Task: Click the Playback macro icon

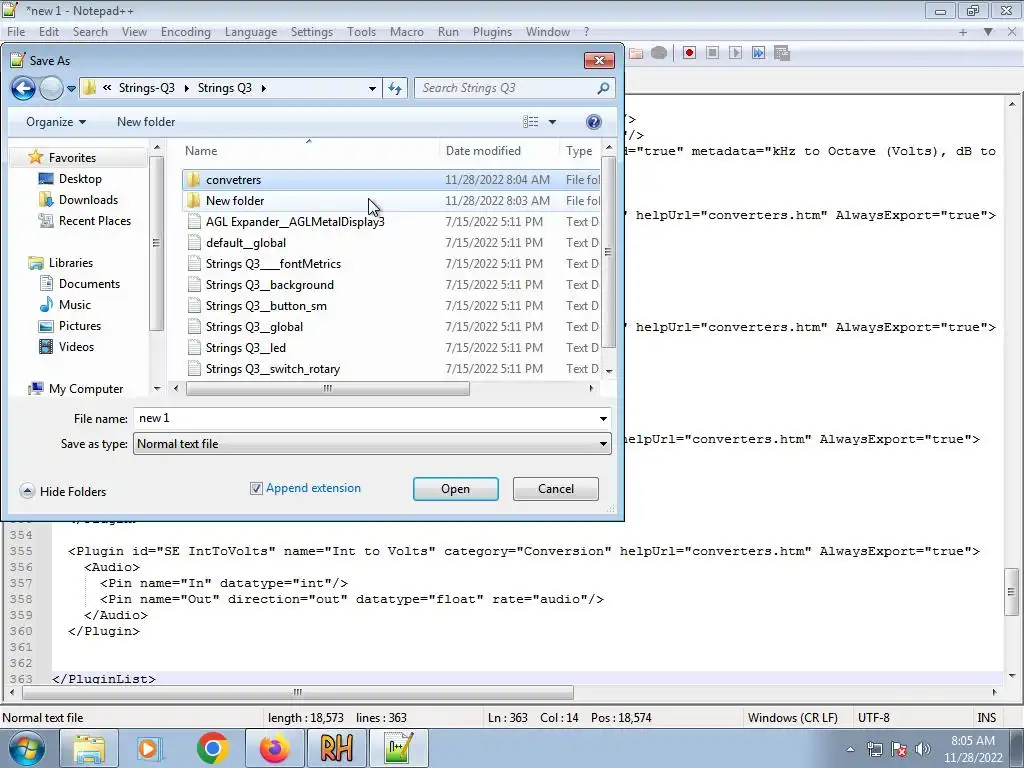Action: [735, 53]
